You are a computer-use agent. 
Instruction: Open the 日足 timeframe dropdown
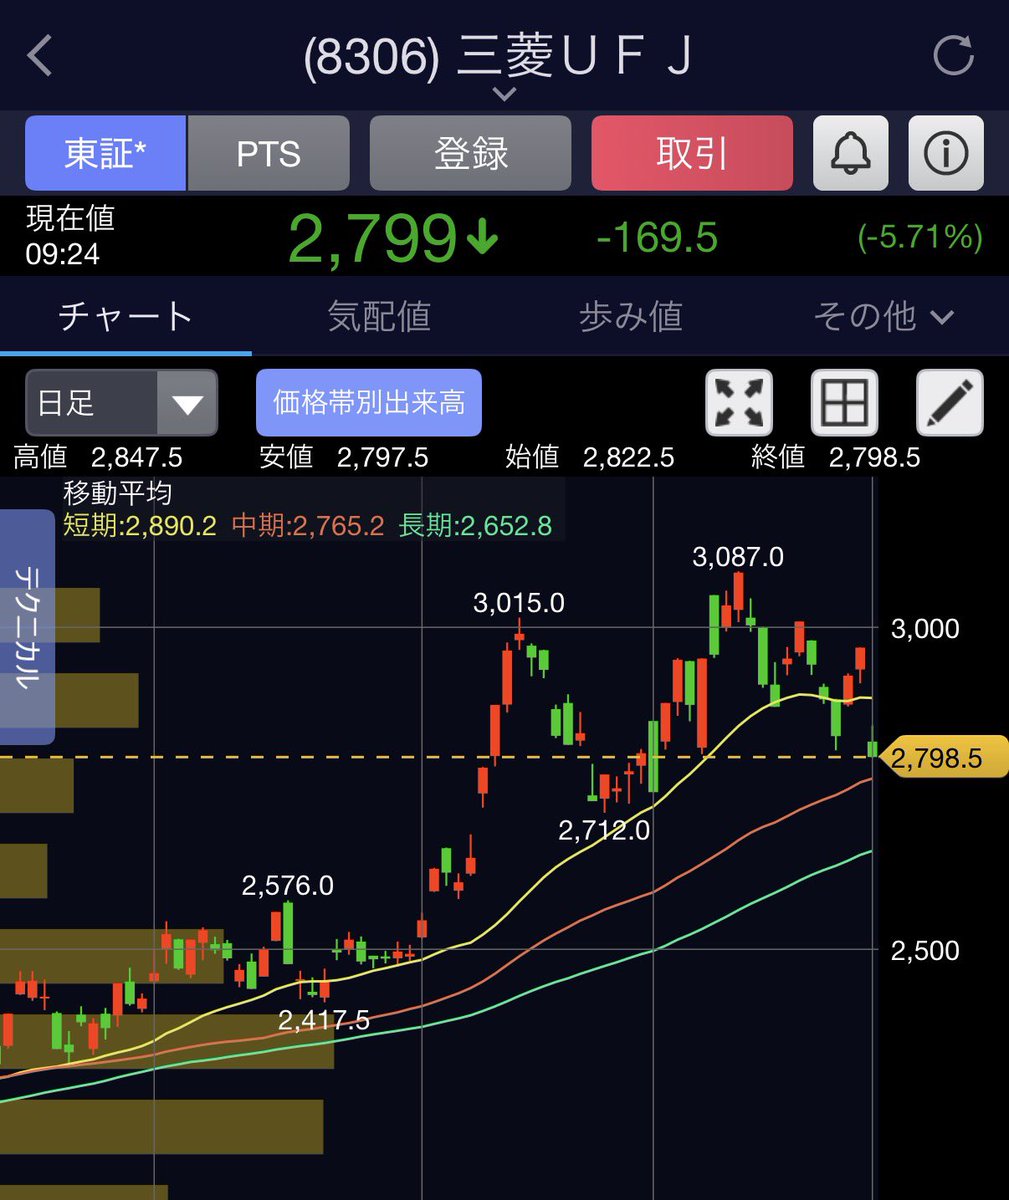121,403
